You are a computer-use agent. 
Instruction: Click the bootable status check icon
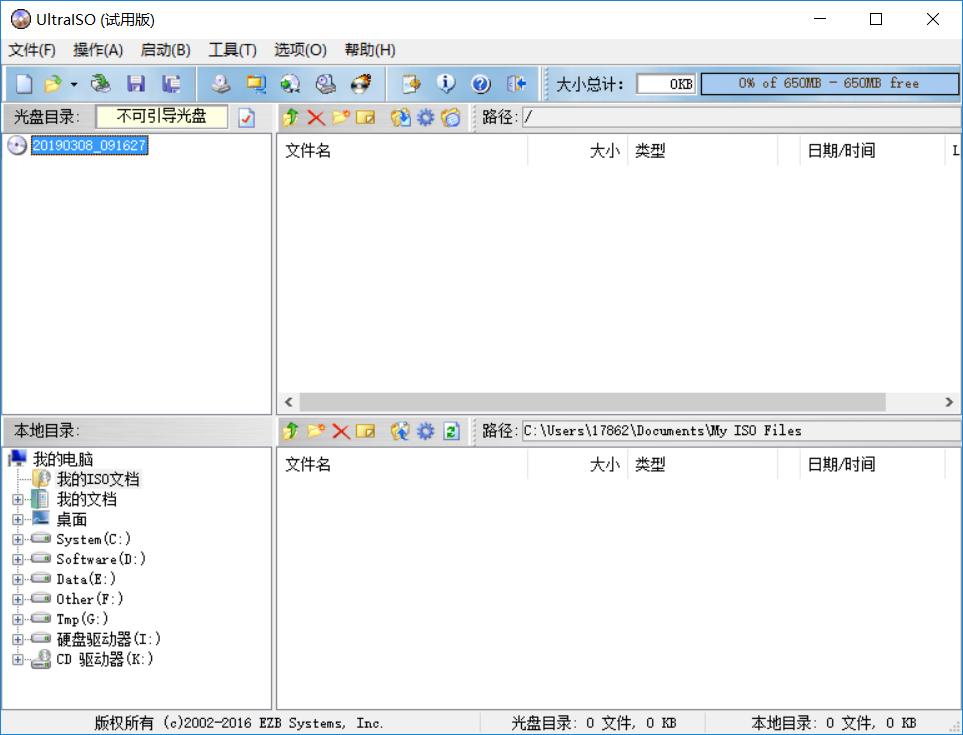[245, 117]
